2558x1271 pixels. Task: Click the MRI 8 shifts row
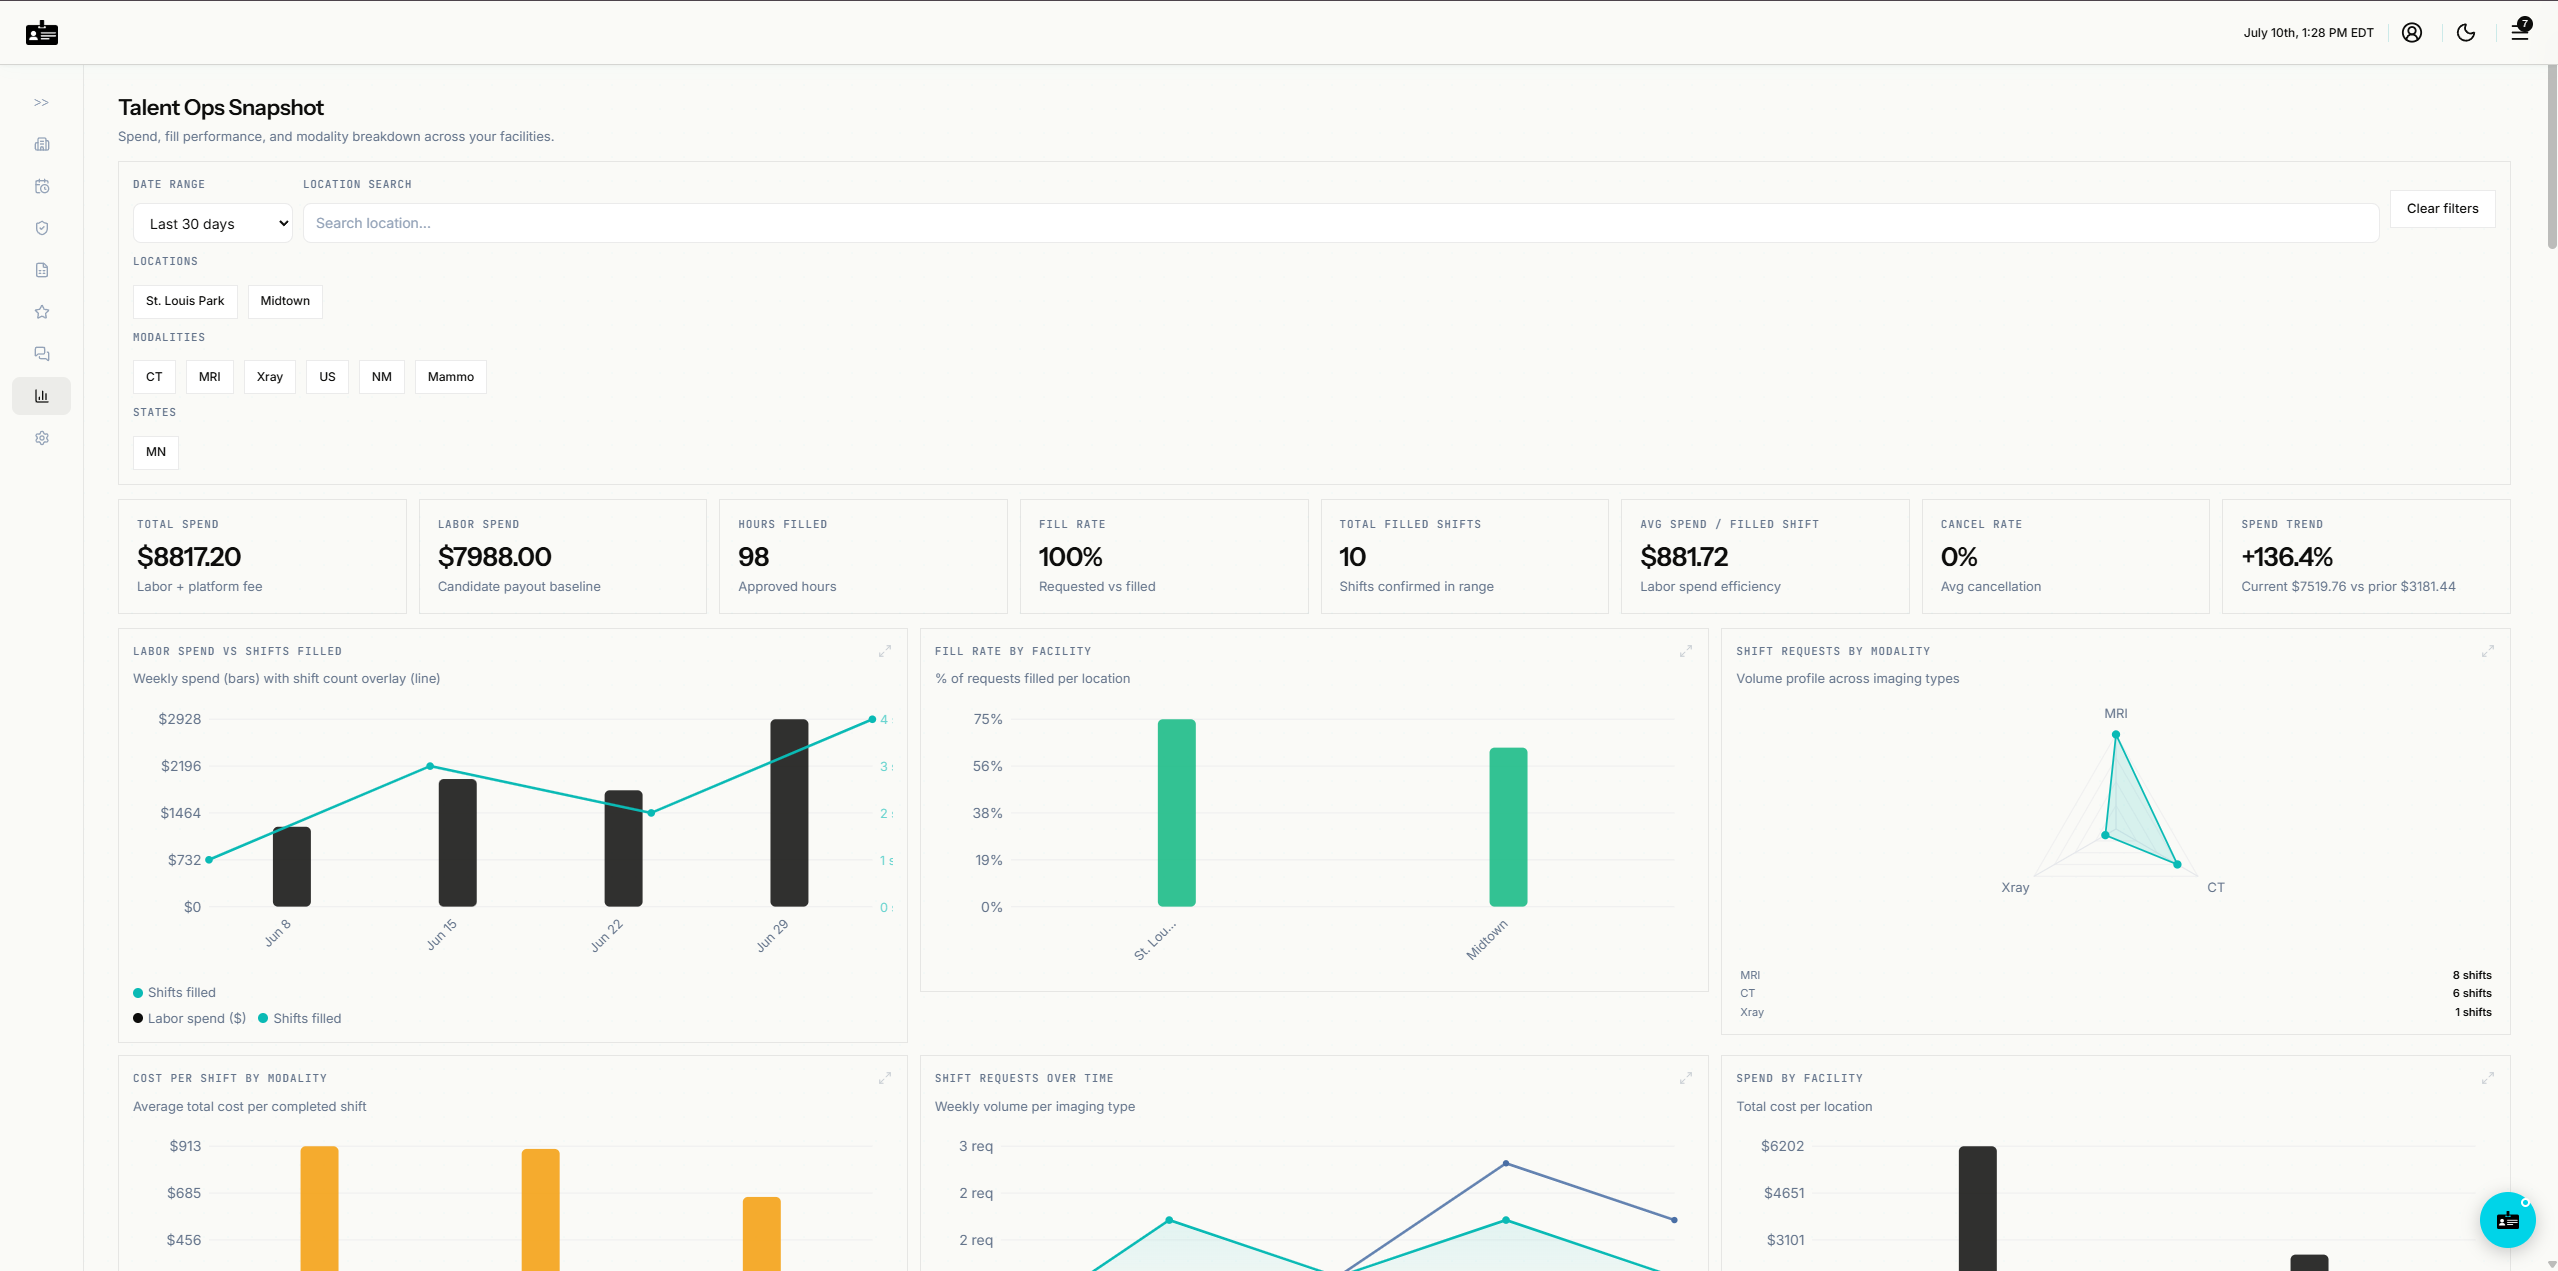(x=2115, y=975)
